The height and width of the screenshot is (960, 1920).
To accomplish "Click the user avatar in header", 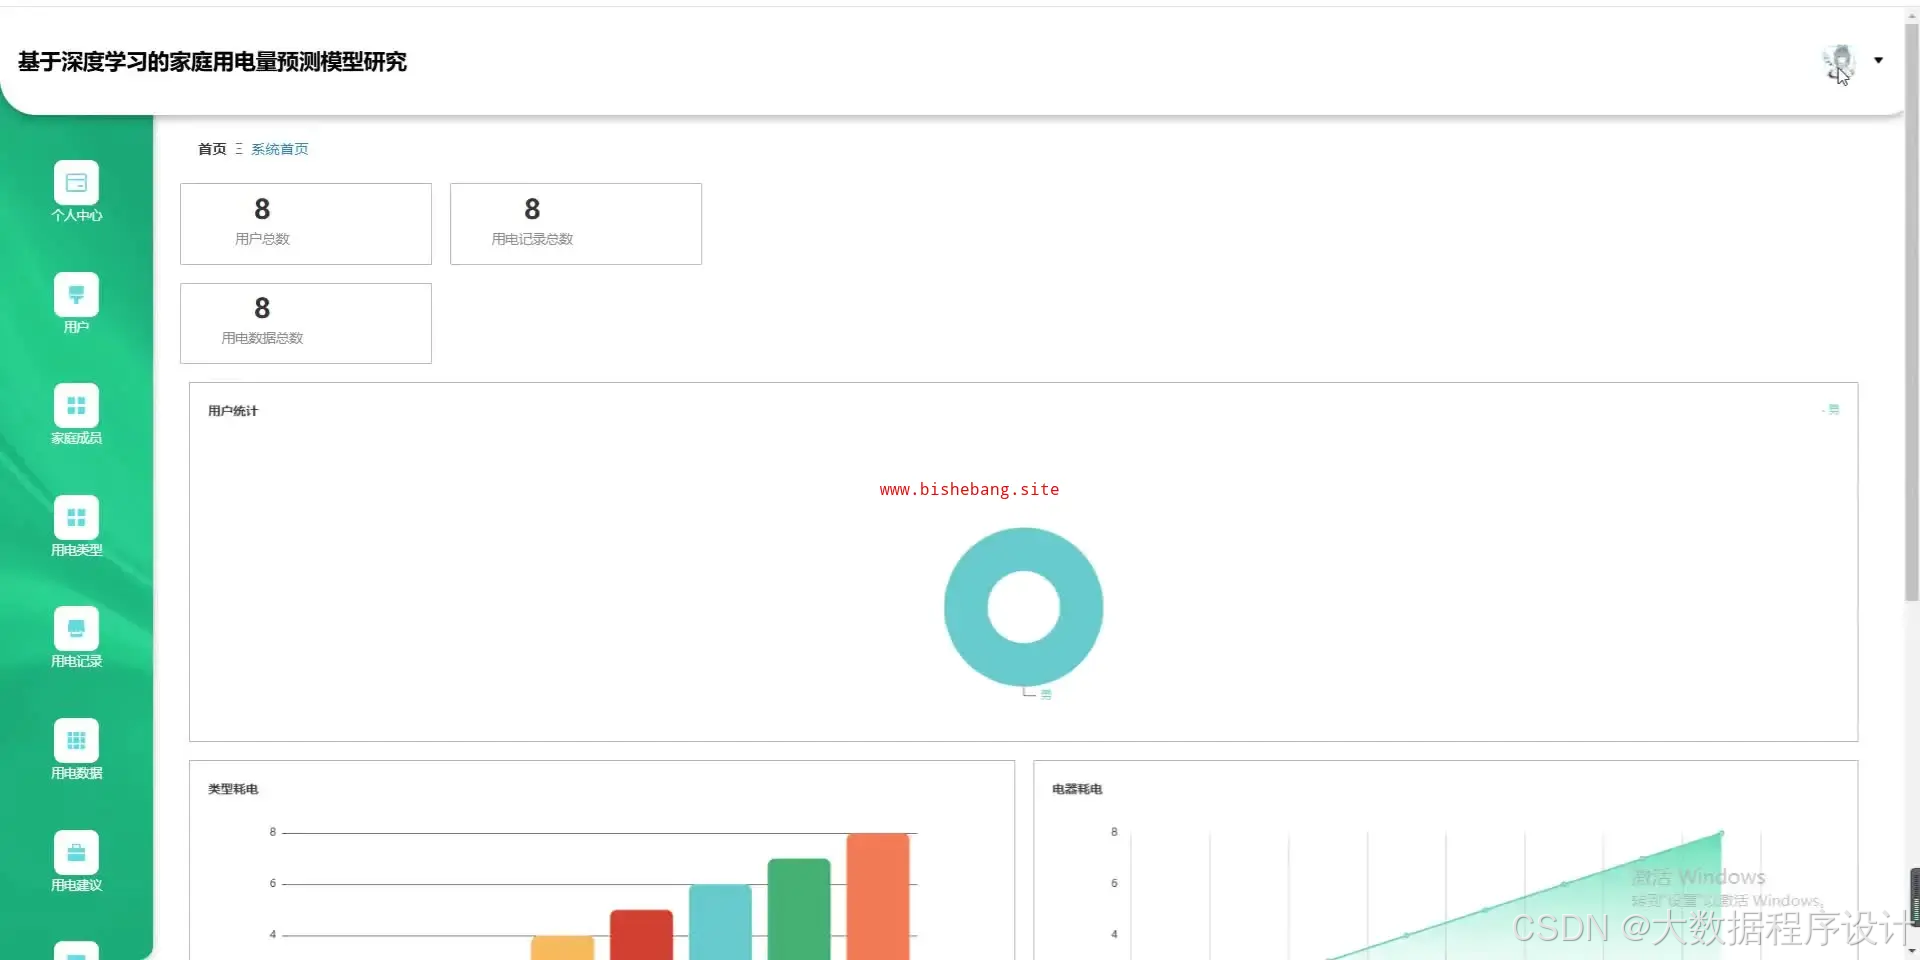I will pos(1838,62).
